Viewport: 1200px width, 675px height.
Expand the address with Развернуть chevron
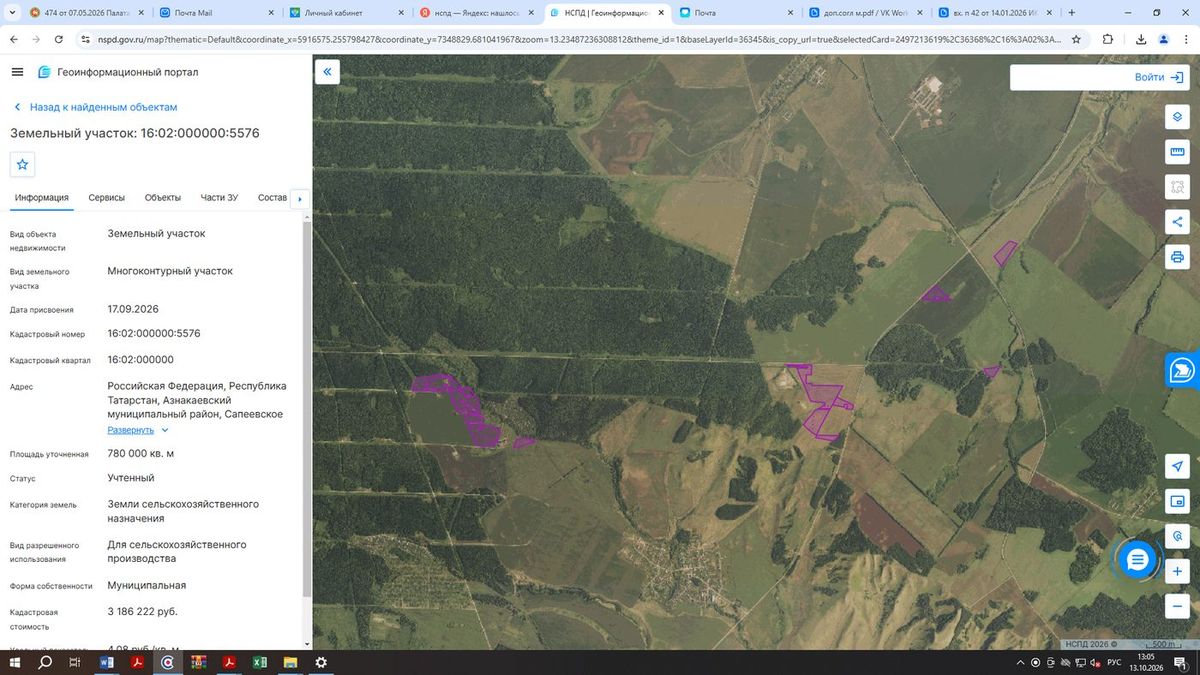pos(138,430)
